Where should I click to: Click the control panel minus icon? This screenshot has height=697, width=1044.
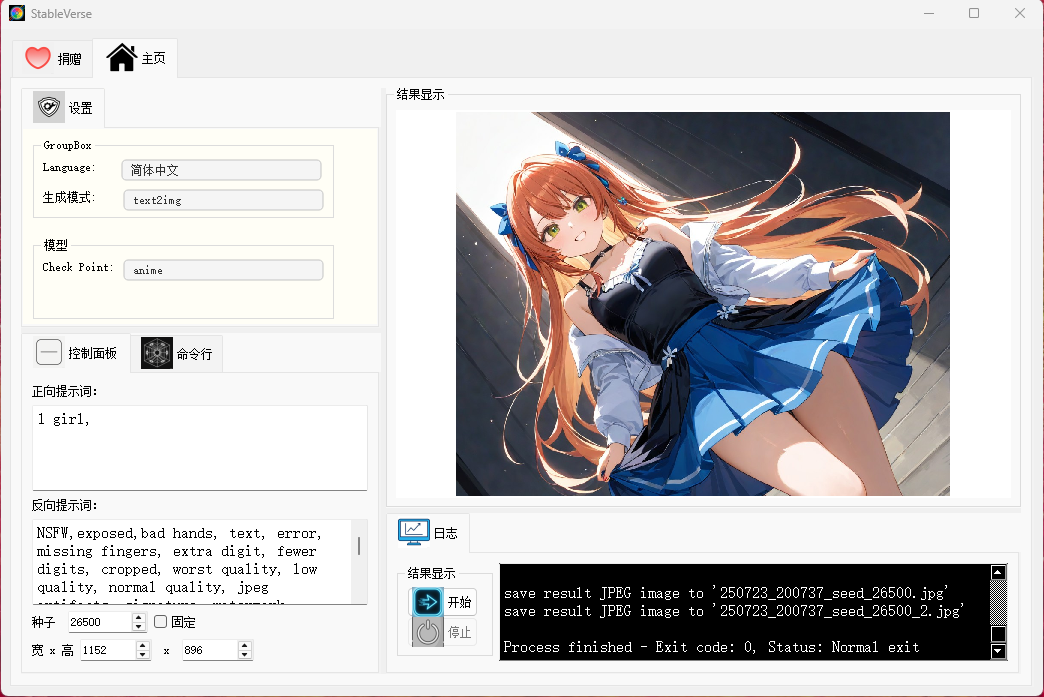49,352
